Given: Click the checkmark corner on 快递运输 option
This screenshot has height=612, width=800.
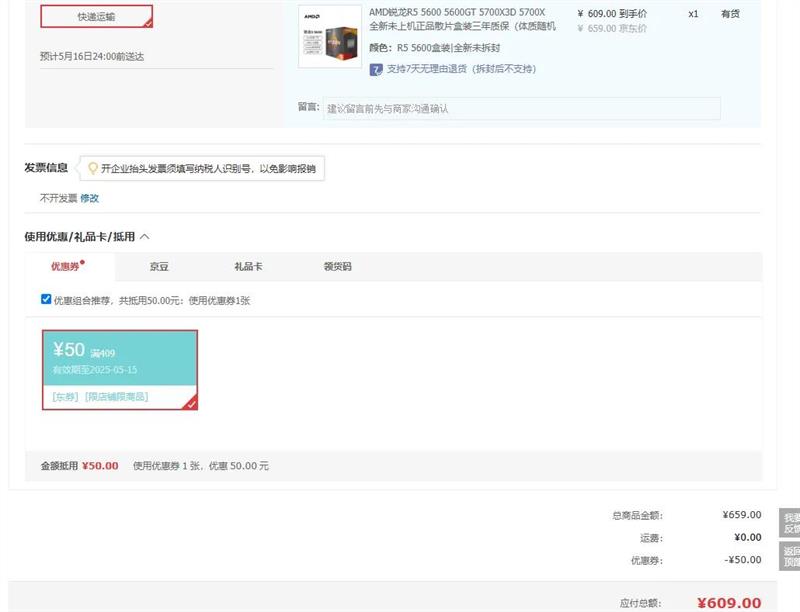Looking at the screenshot, I should pyautogui.click(x=148, y=22).
